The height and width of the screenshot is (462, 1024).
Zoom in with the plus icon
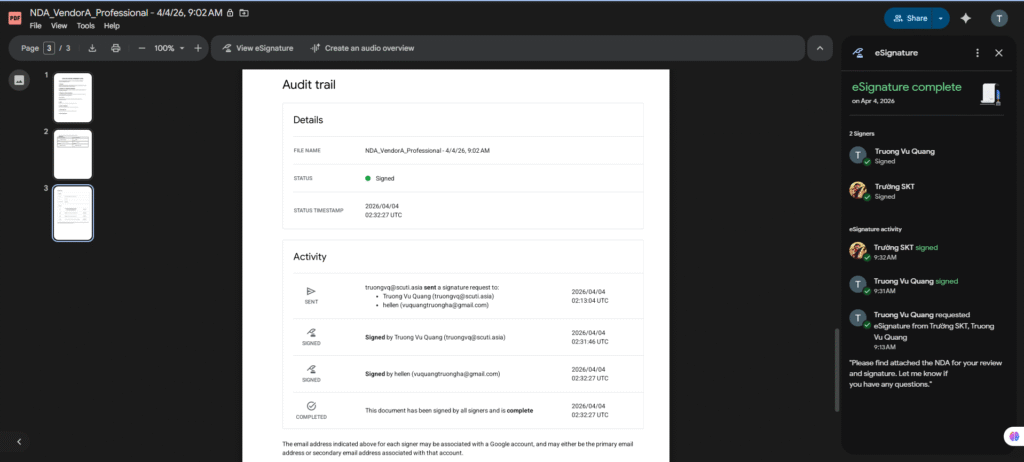tap(198, 48)
